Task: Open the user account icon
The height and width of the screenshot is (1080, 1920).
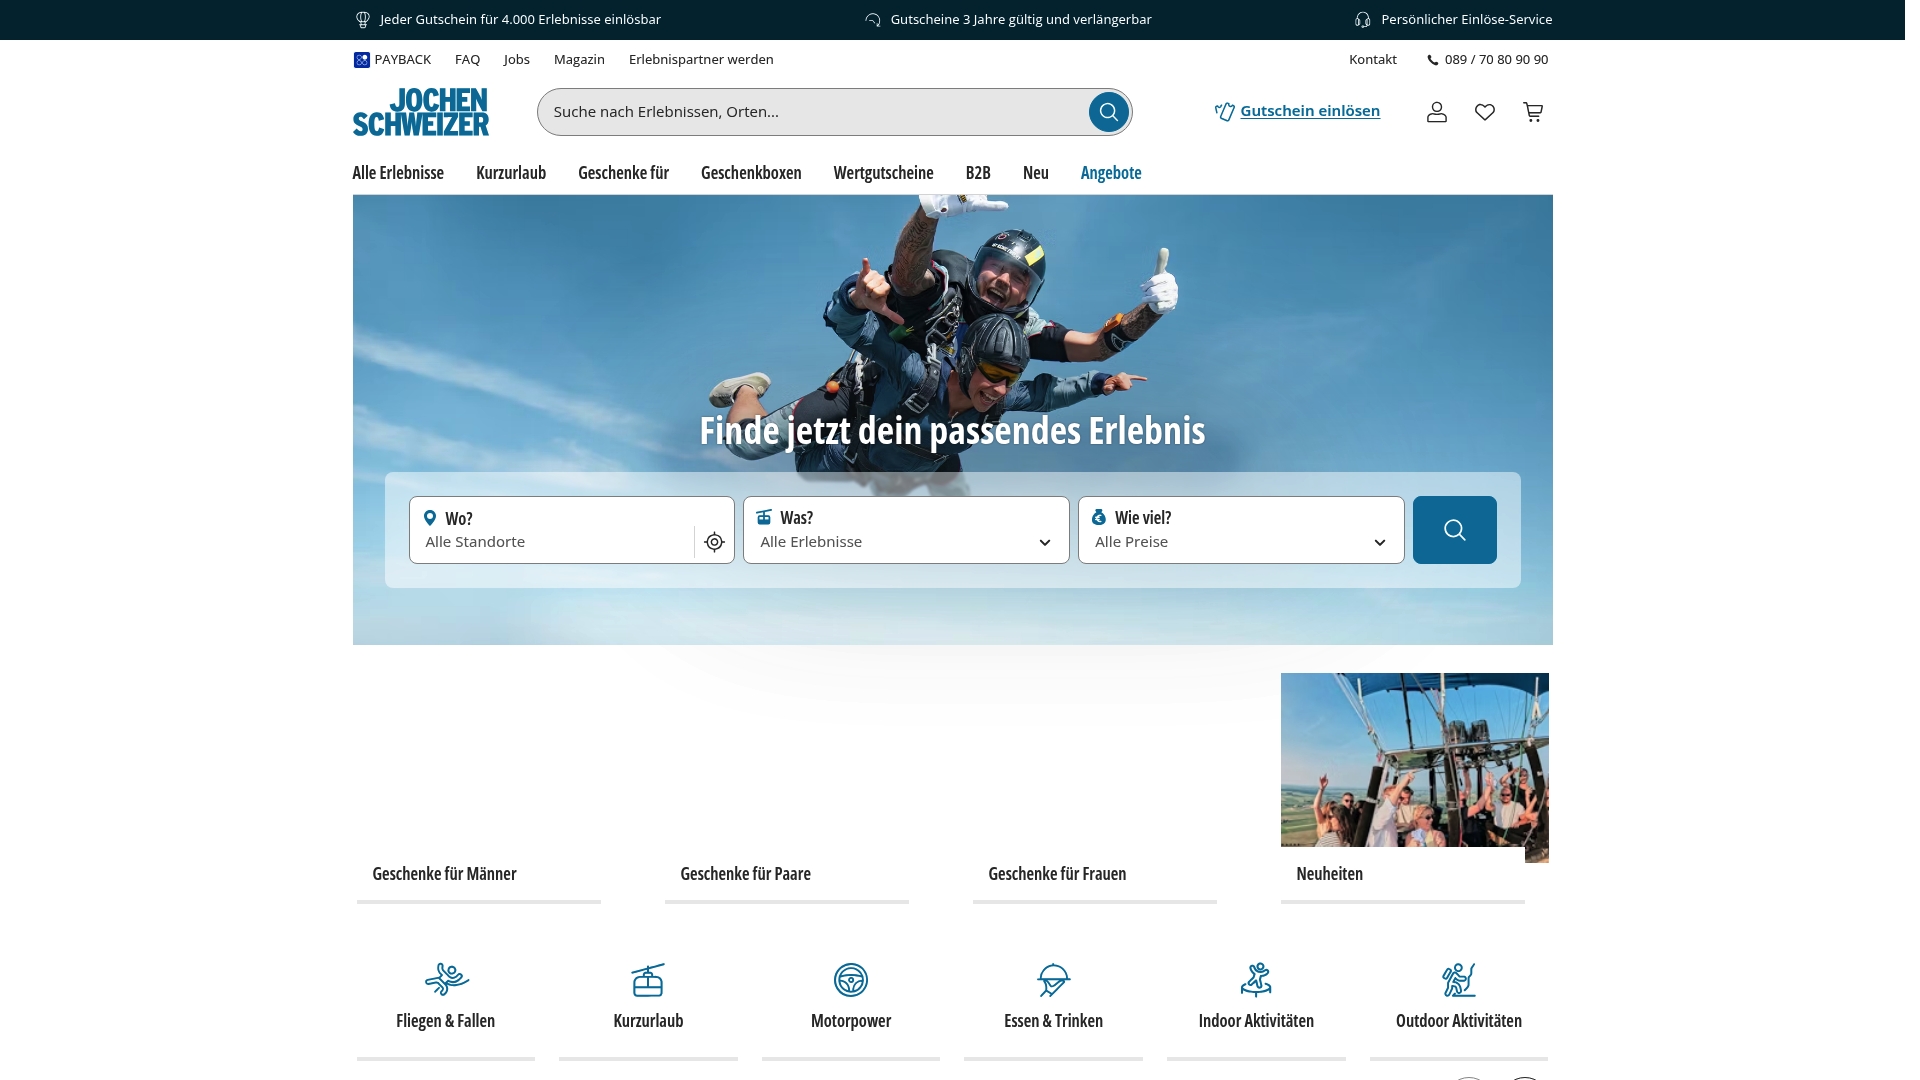Action: [x=1436, y=112]
